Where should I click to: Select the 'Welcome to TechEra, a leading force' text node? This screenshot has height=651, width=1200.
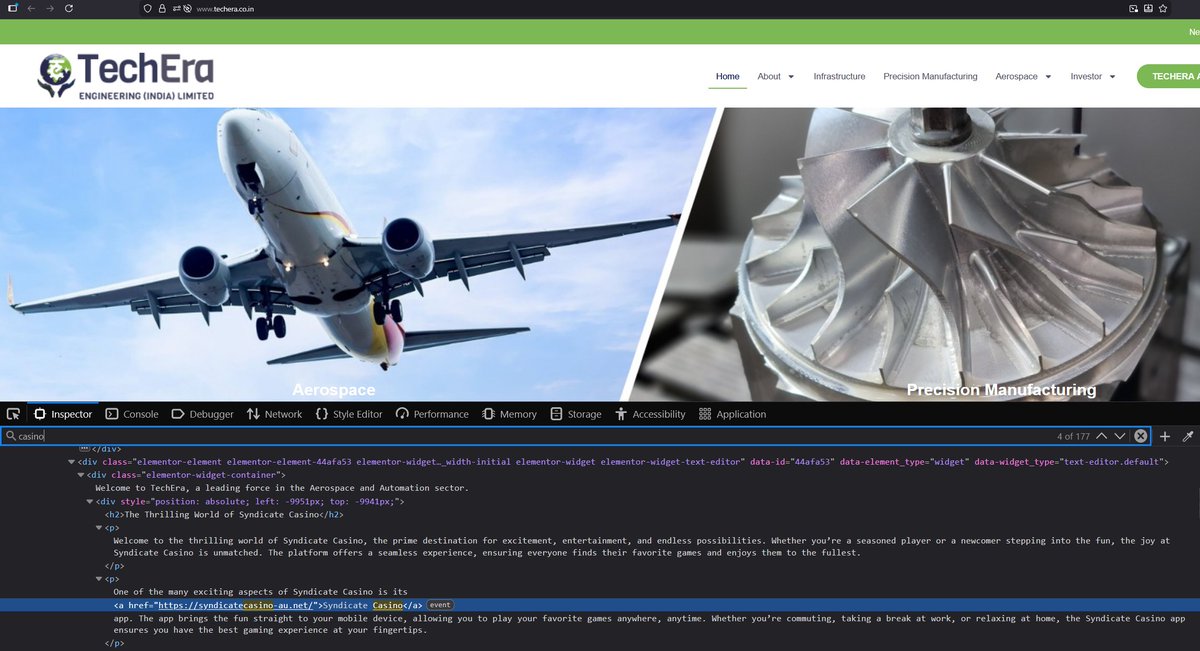282,488
